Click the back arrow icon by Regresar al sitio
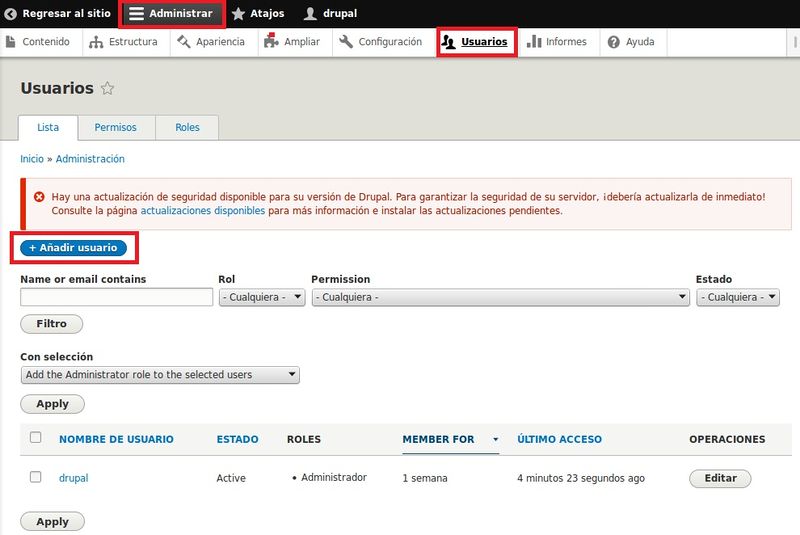Image resolution: width=800 pixels, height=535 pixels. pos(10,14)
